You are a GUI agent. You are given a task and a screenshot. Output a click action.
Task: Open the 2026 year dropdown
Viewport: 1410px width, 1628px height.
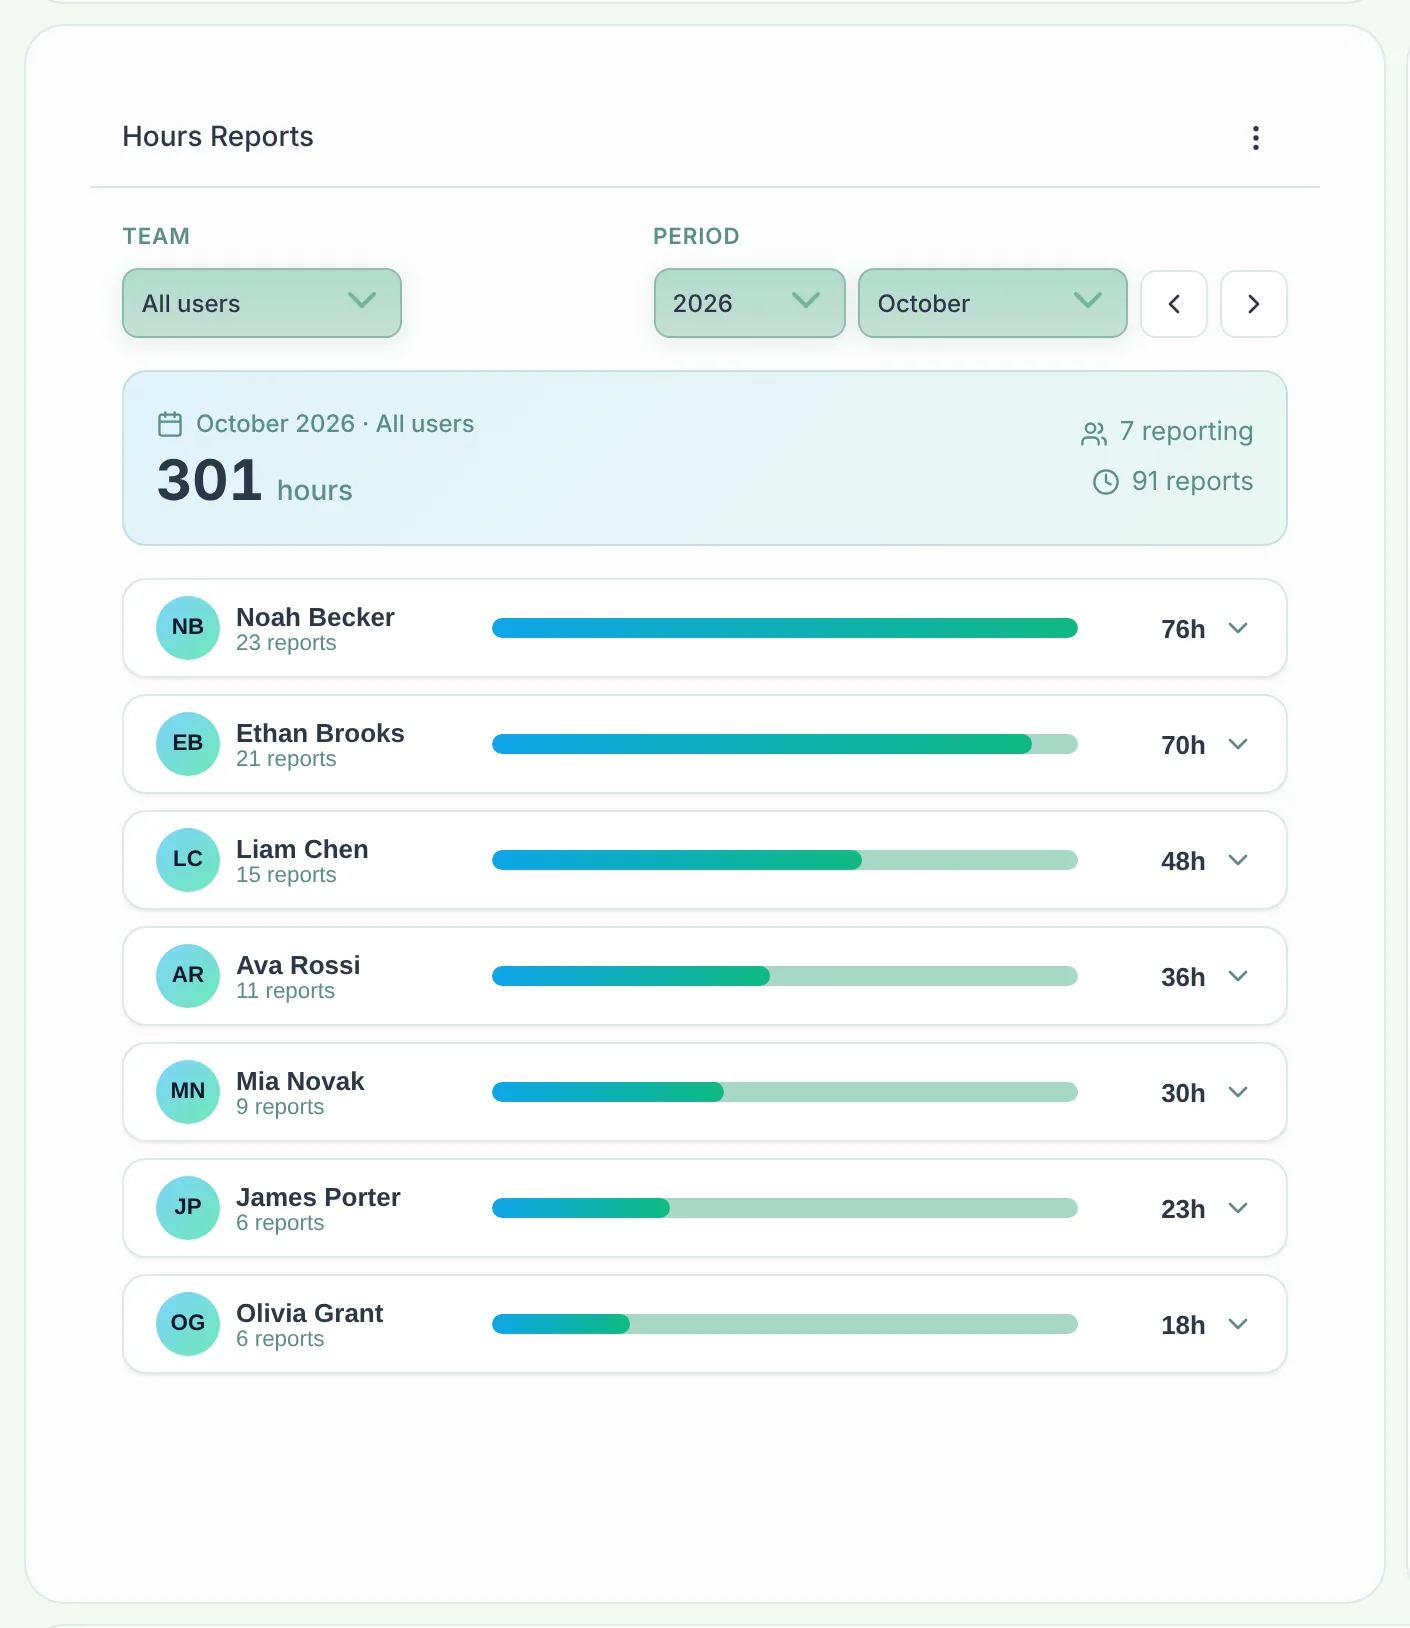(x=749, y=303)
